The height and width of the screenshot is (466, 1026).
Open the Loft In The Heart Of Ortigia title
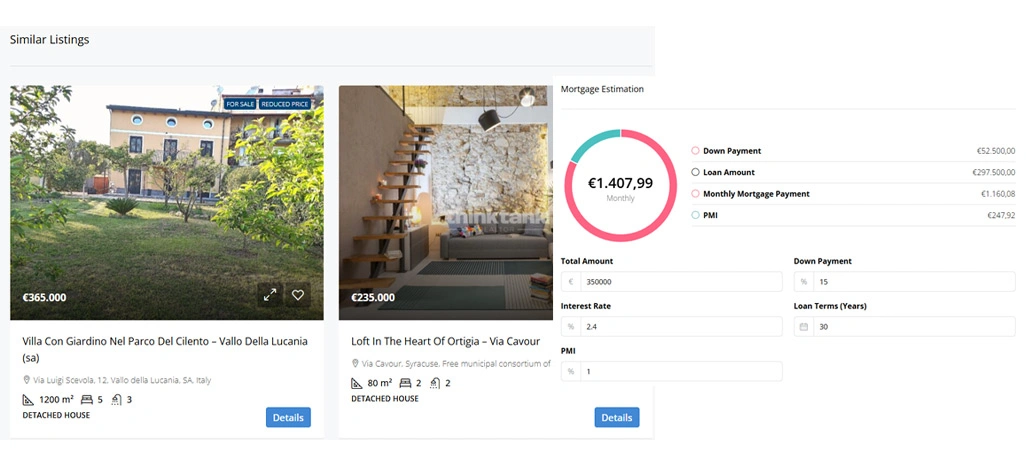[x=446, y=341]
